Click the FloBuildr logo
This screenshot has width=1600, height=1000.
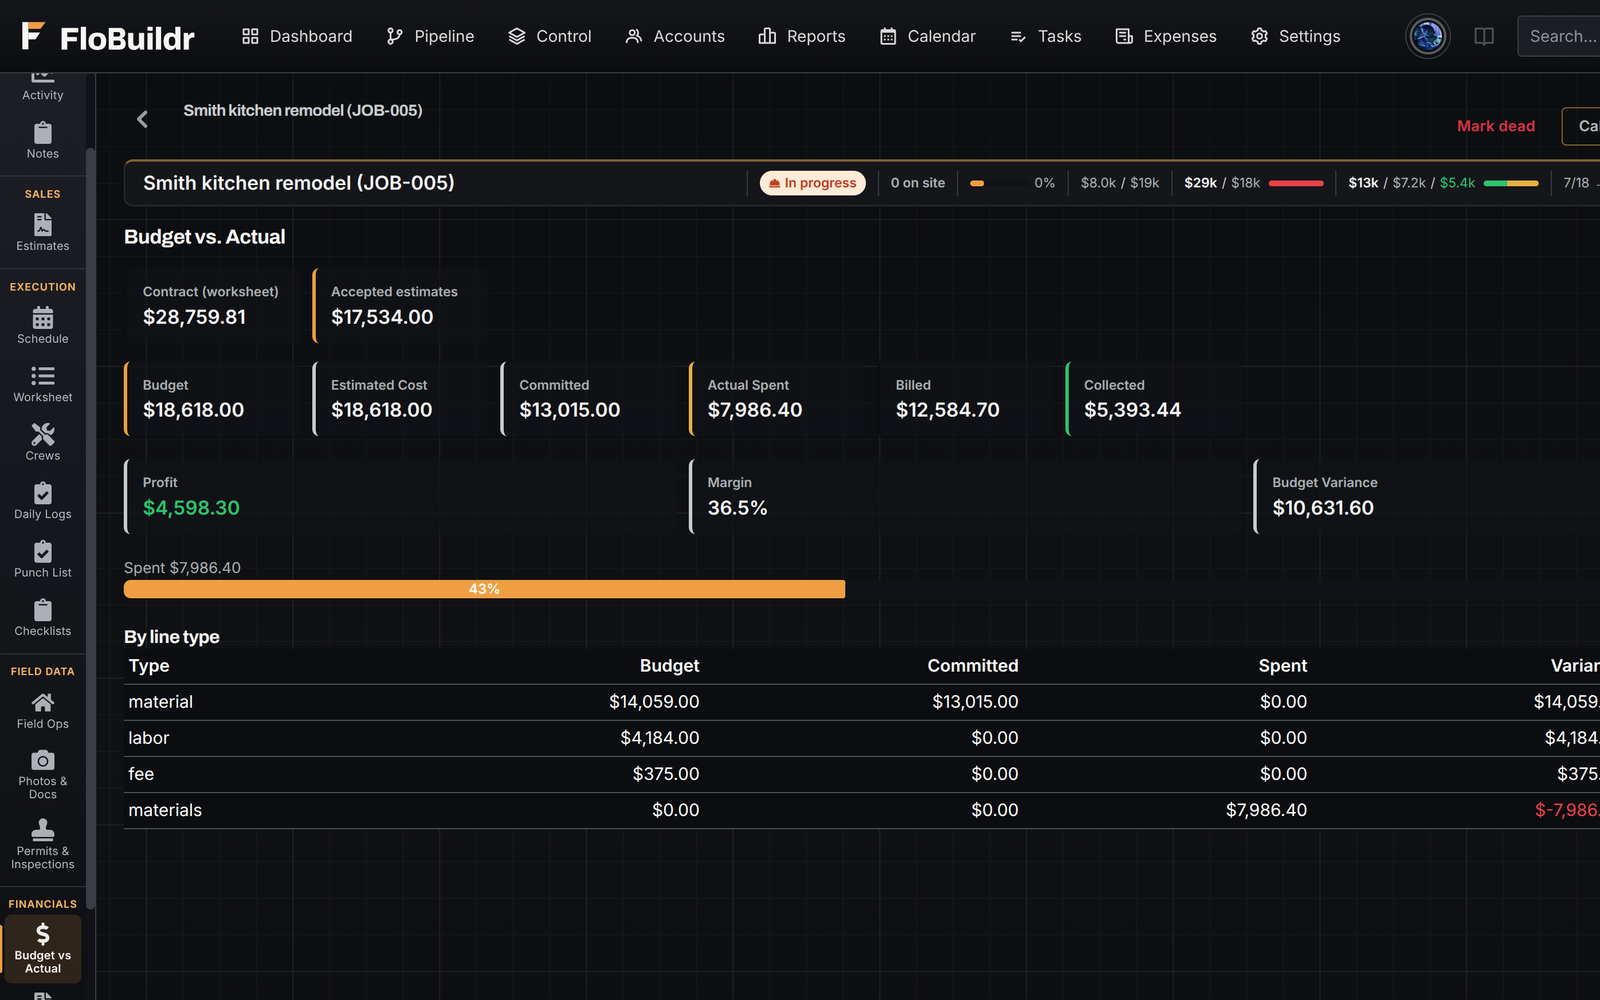[108, 37]
